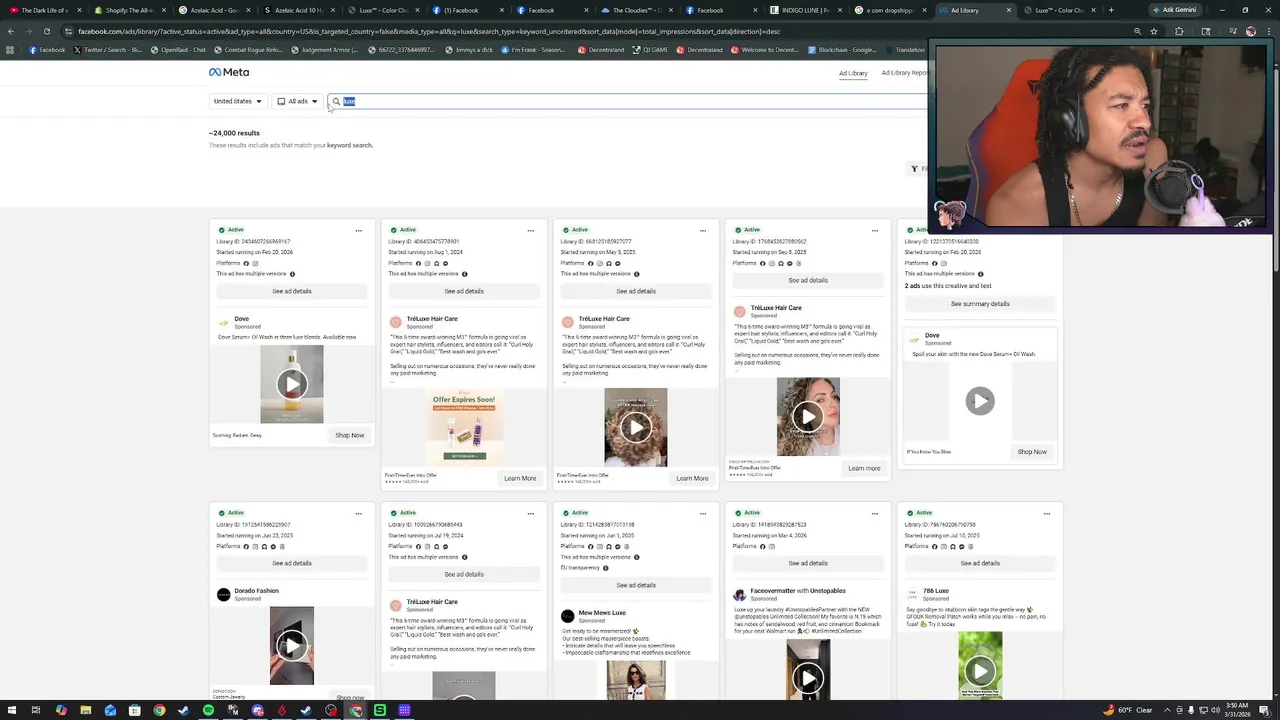
Task: Click See summary details on the Dove 2-ads card
Action: pyautogui.click(x=980, y=304)
